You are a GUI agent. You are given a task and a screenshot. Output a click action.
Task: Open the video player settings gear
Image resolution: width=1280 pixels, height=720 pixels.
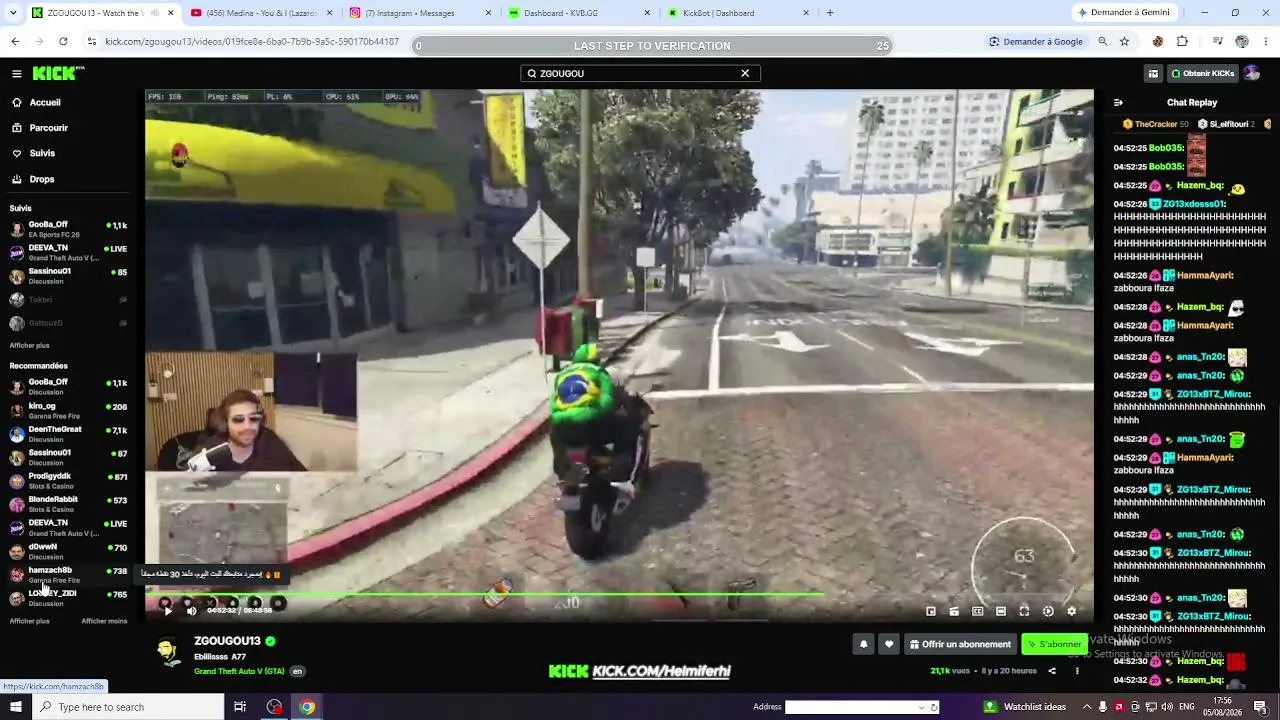pos(1072,611)
